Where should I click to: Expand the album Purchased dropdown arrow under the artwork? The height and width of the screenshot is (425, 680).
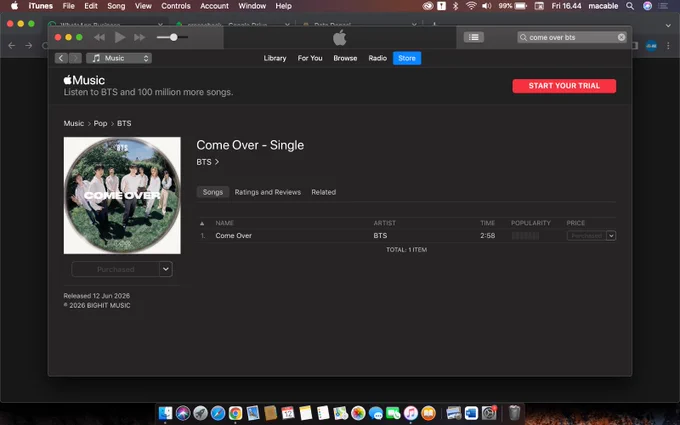[166, 269]
